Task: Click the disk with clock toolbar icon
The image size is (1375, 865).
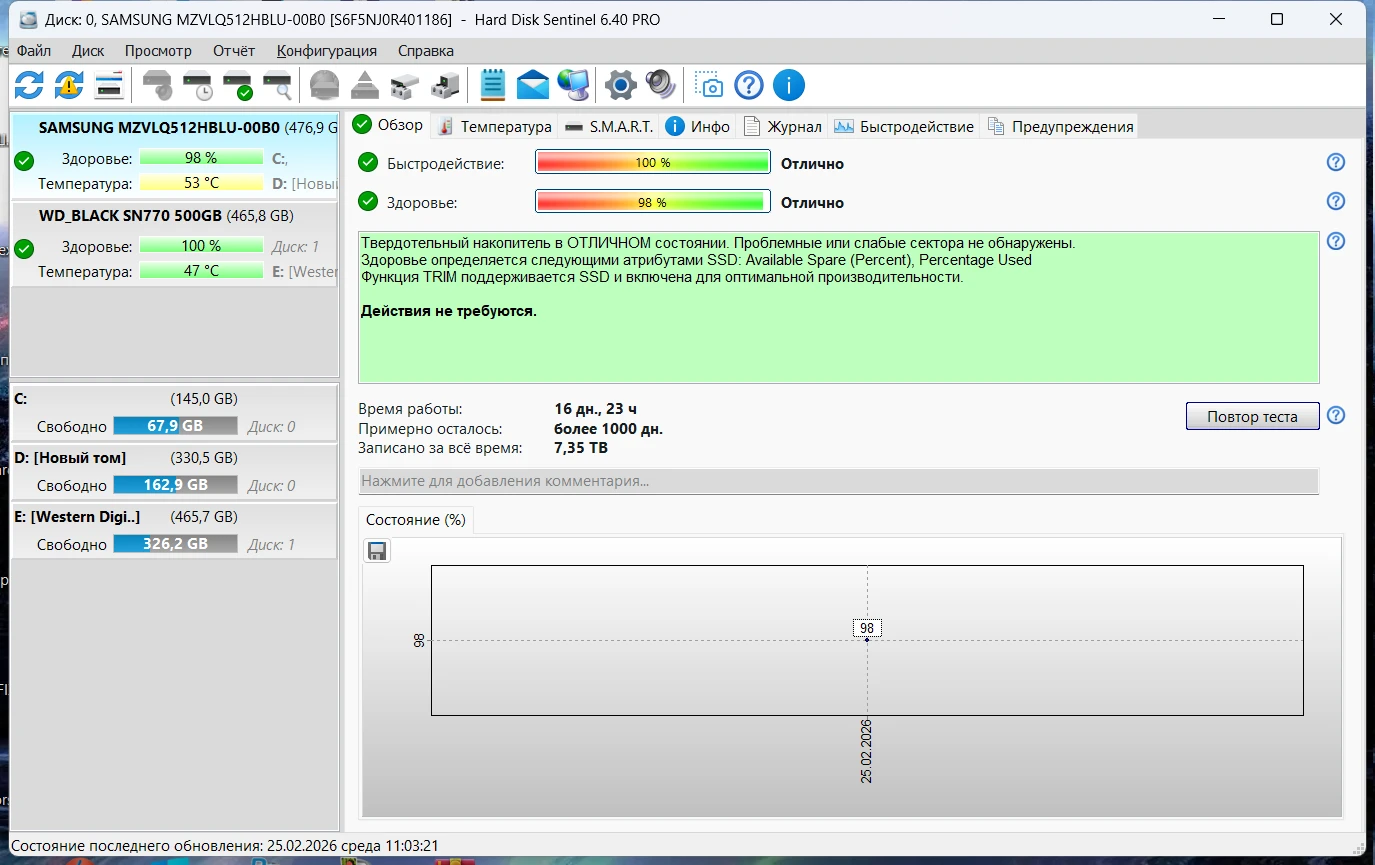Action: click(197, 85)
